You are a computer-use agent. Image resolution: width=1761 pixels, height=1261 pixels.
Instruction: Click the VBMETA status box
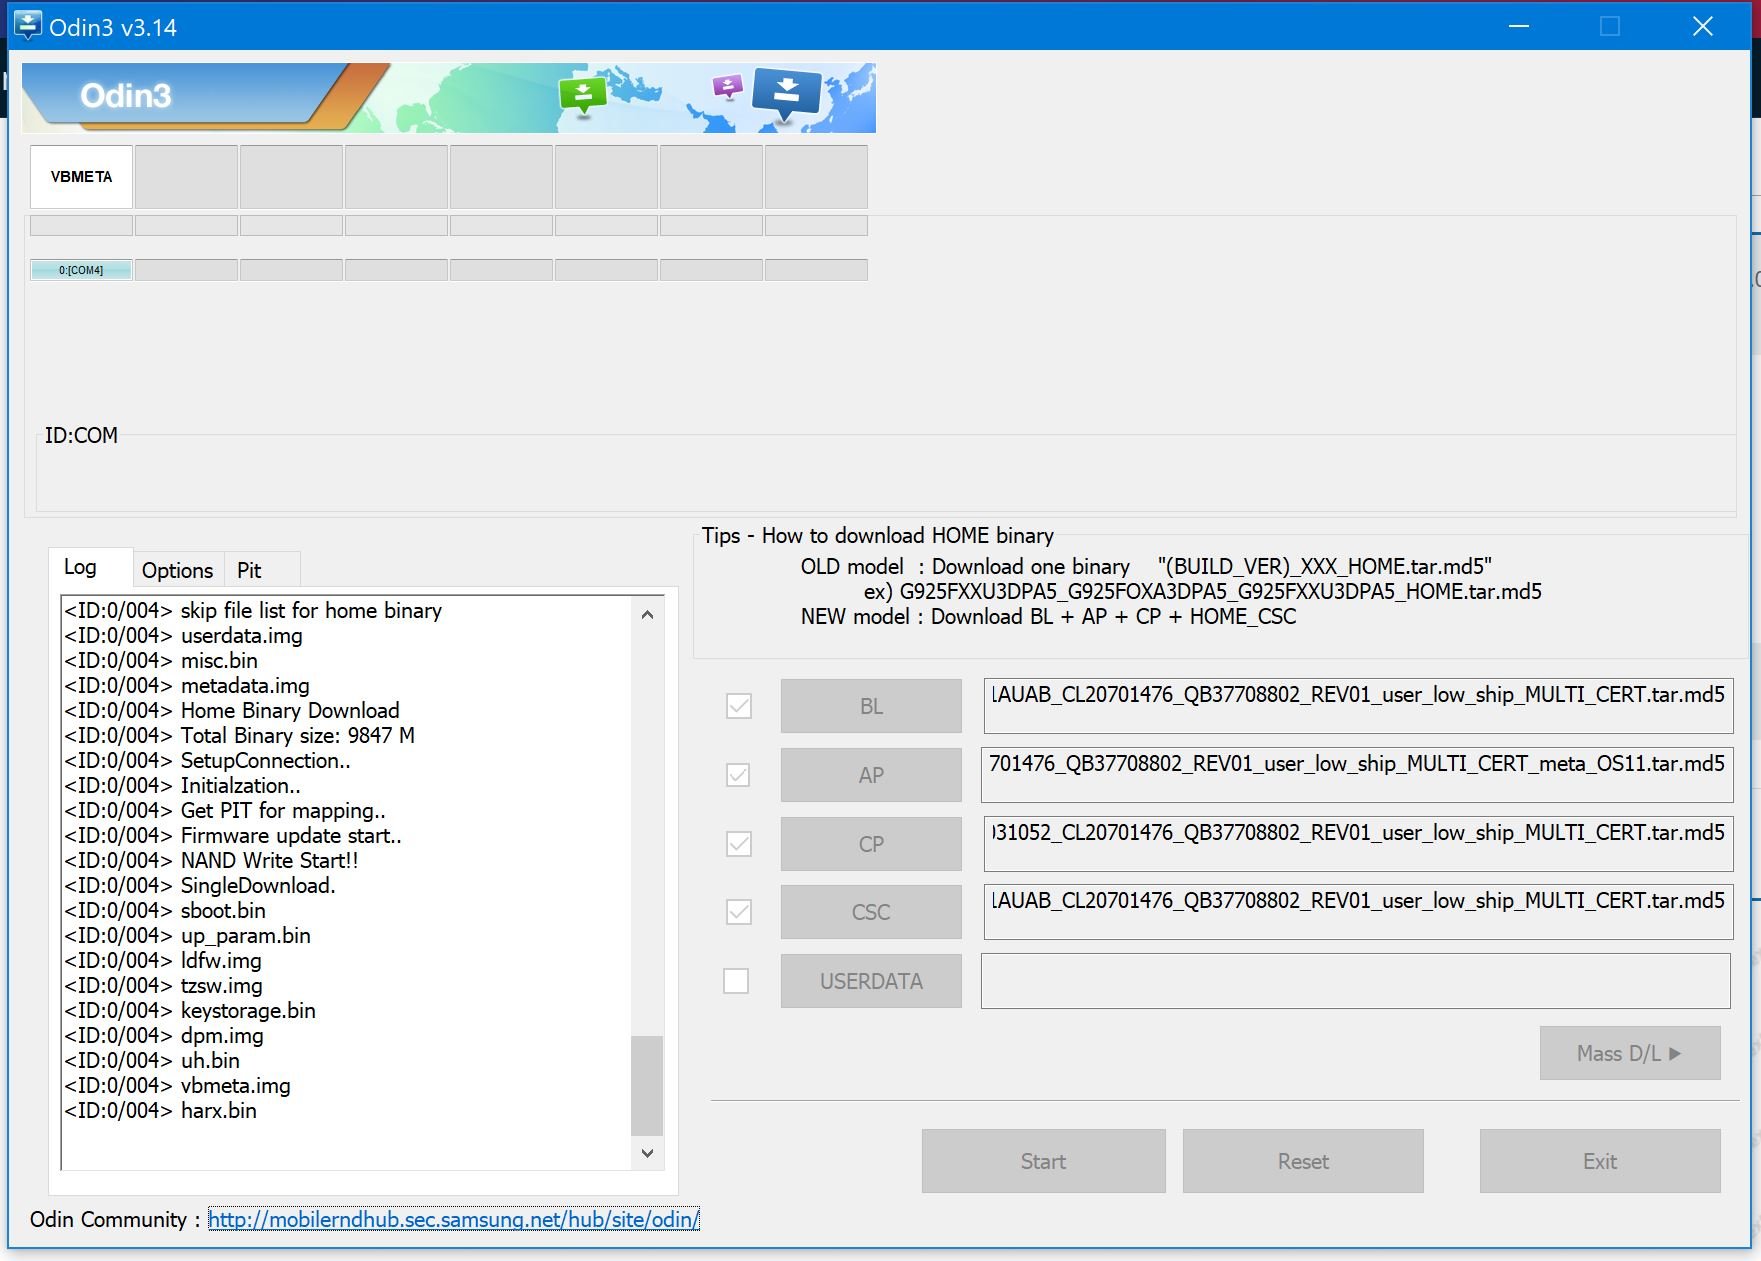(81, 177)
